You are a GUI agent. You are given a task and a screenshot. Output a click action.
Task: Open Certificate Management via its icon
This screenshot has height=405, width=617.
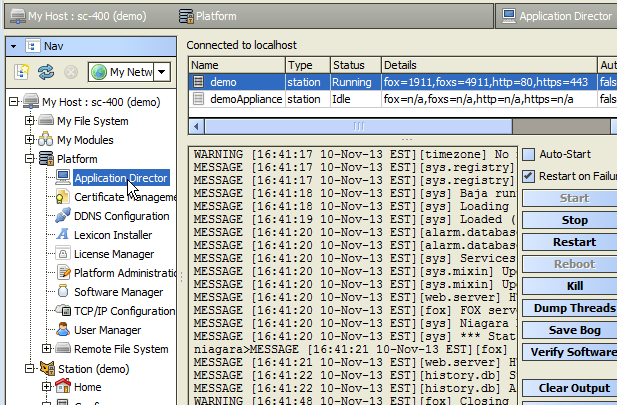click(x=63, y=197)
